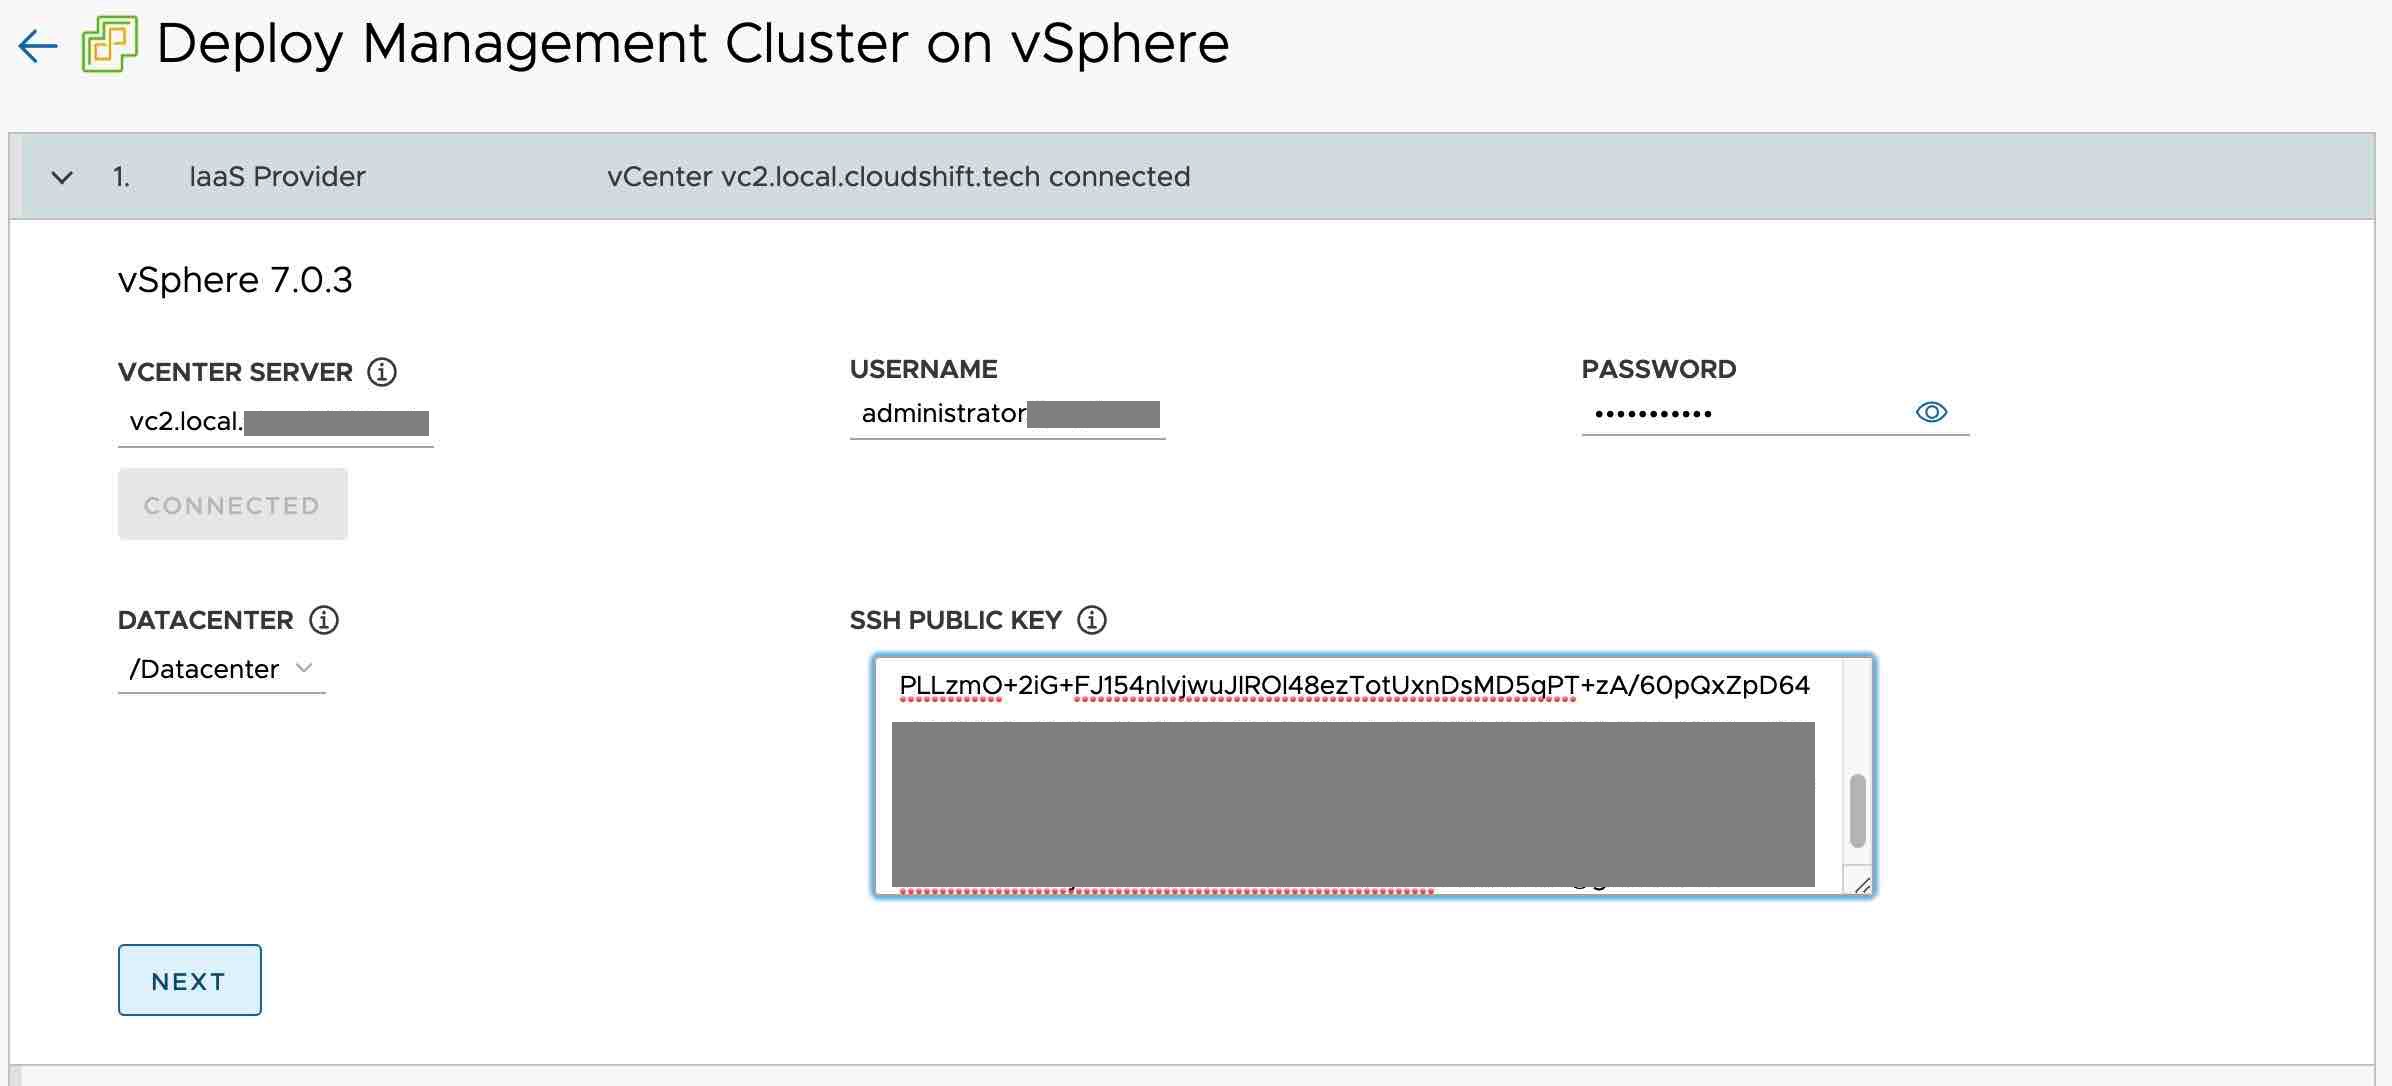This screenshot has width=2392, height=1086.
Task: Click the disabled CONNECTED button
Action: [233, 504]
